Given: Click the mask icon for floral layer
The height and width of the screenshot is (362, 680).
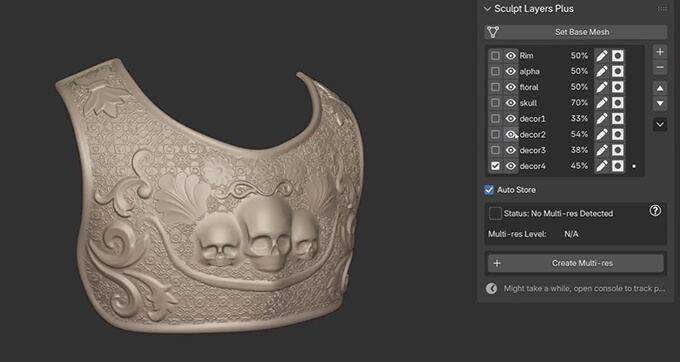Looking at the screenshot, I should point(618,87).
